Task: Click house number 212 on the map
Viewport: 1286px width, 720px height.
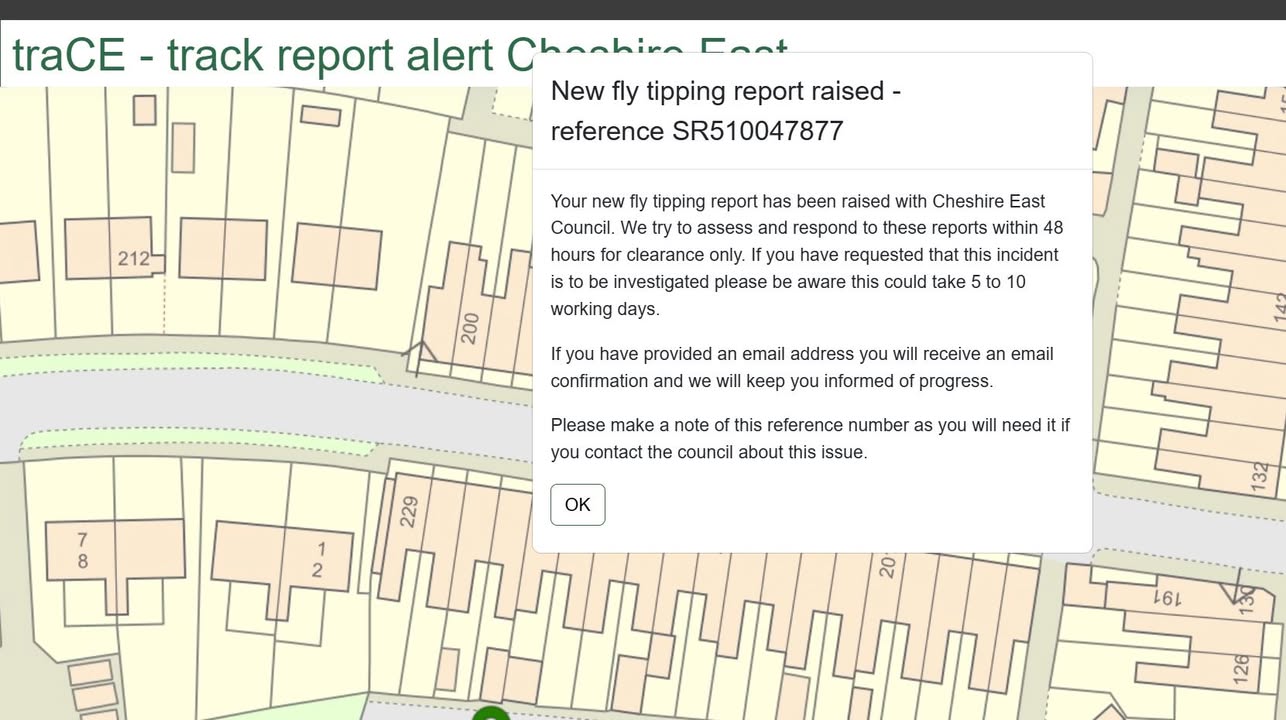Action: coord(133,259)
